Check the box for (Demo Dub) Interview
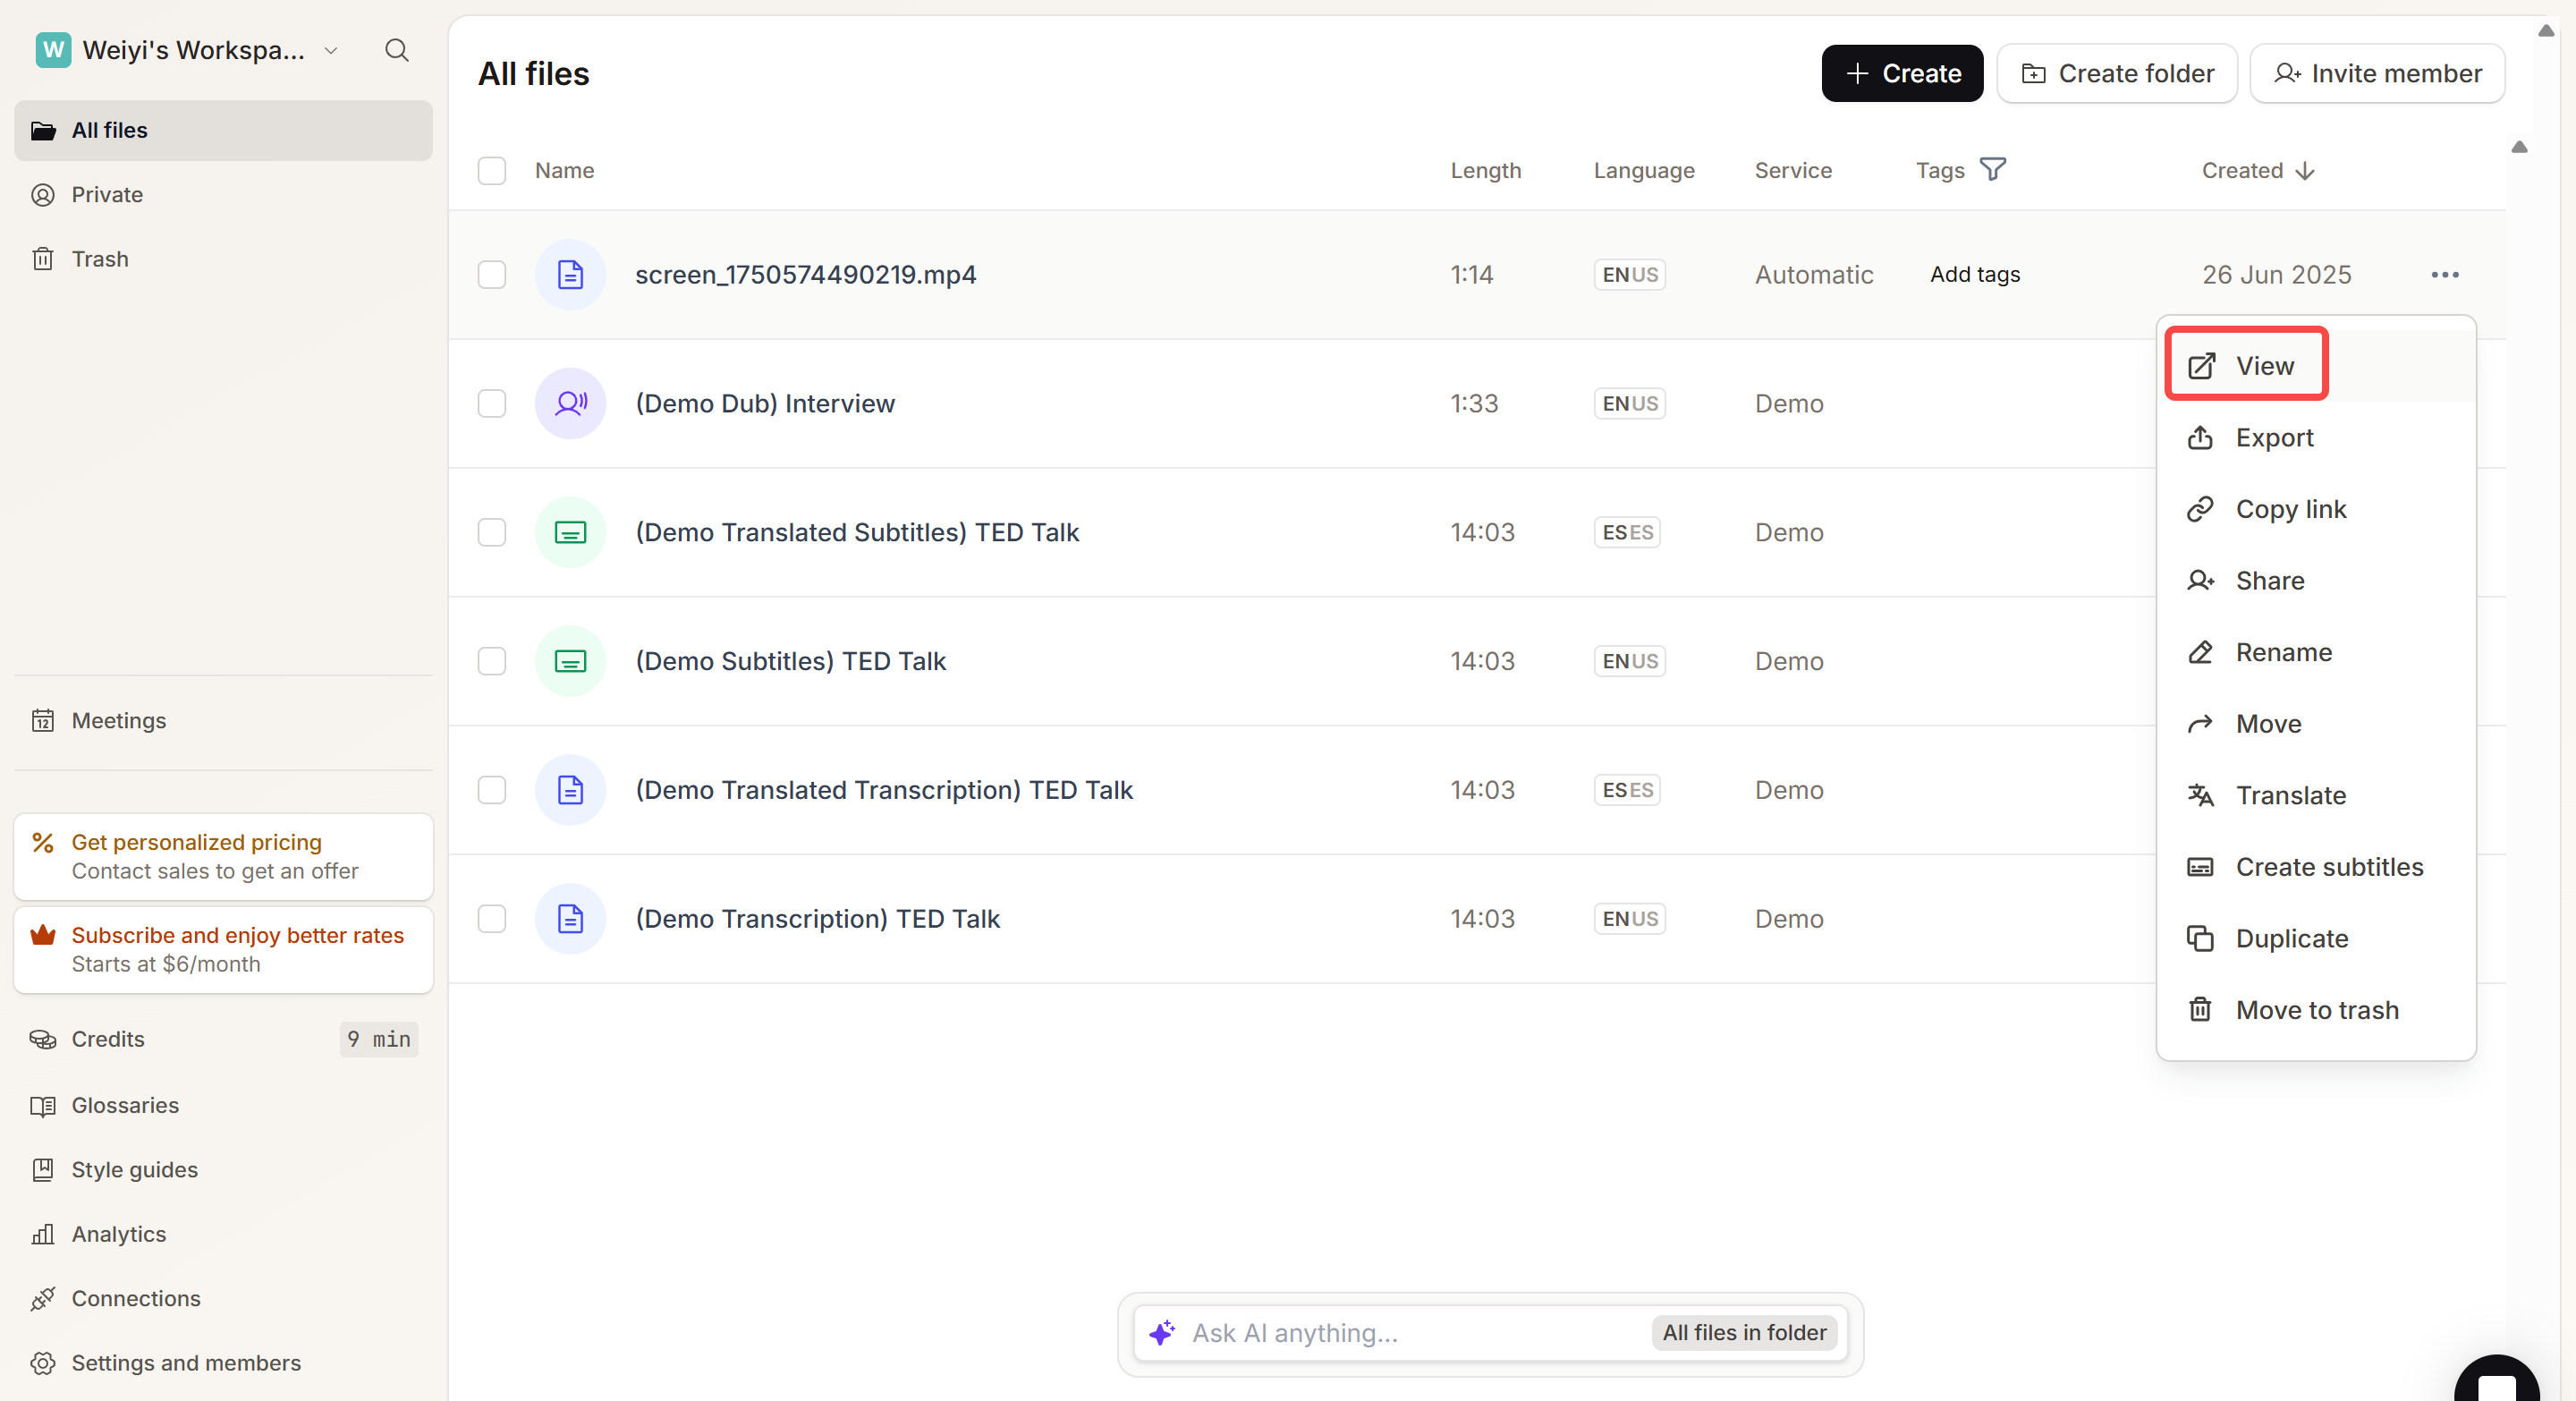This screenshot has height=1401, width=2576. (491, 403)
